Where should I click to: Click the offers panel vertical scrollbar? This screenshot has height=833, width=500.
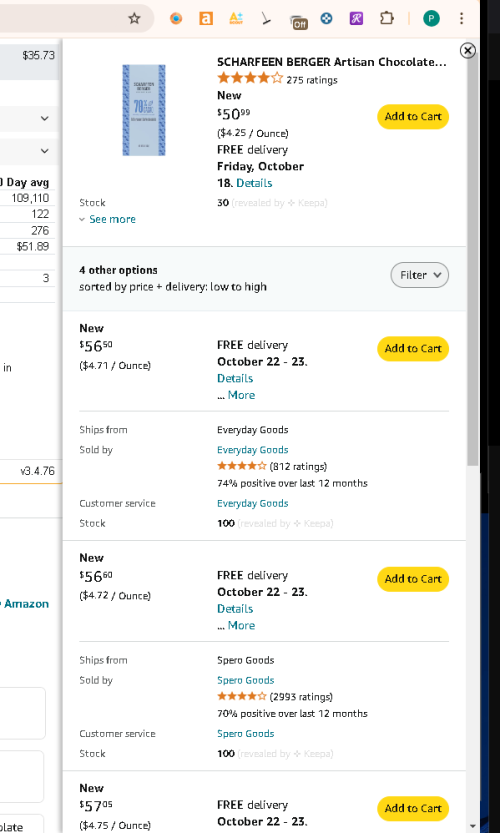[472, 260]
